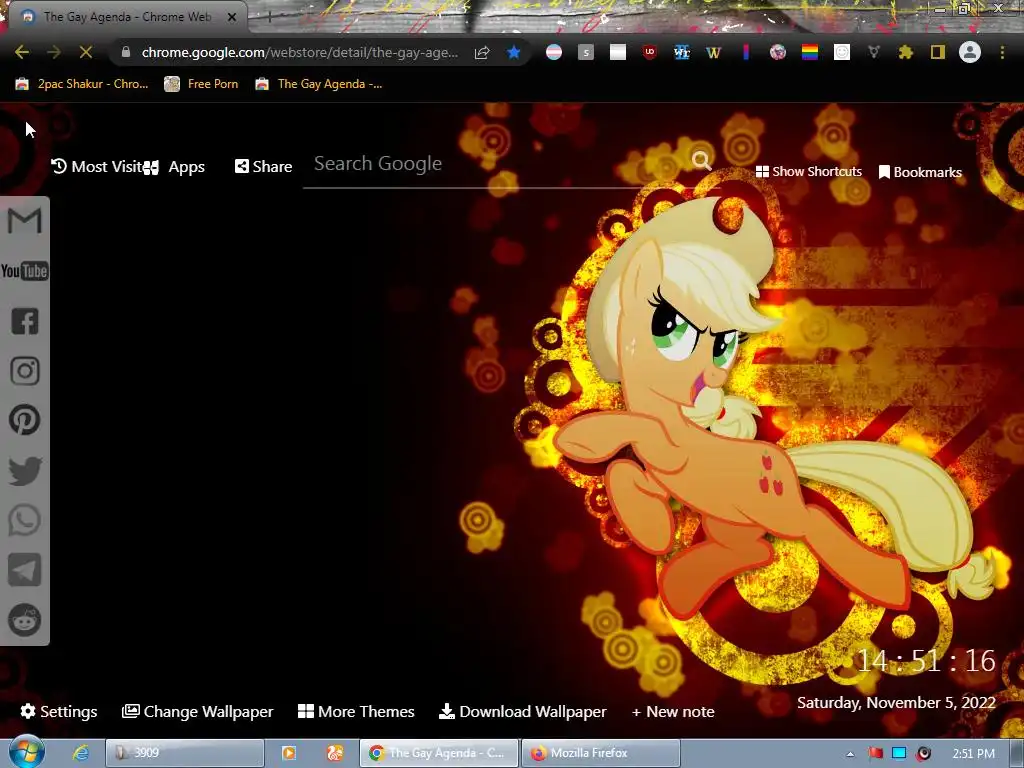Open the new tab Settings

click(x=59, y=711)
